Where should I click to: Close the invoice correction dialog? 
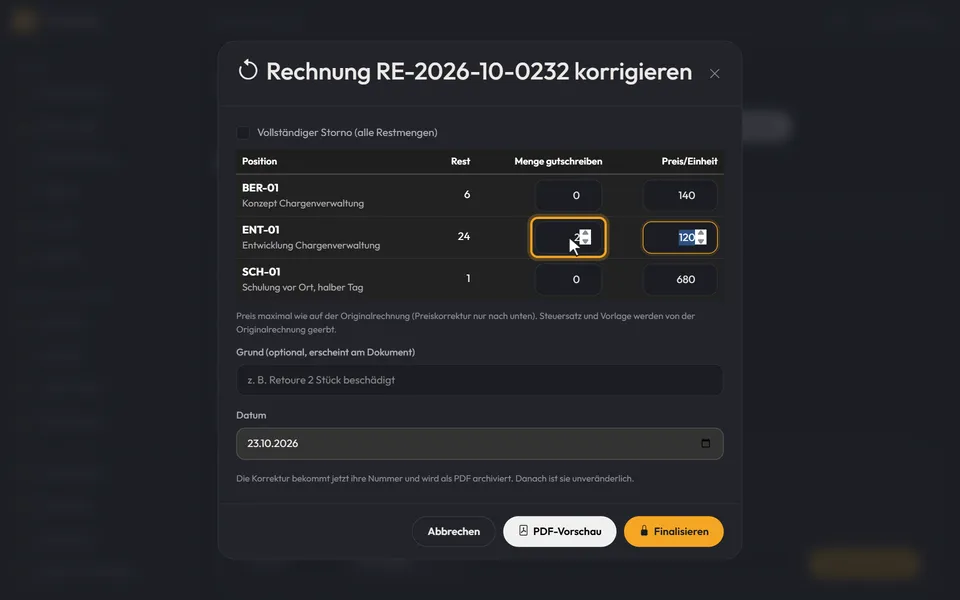714,73
